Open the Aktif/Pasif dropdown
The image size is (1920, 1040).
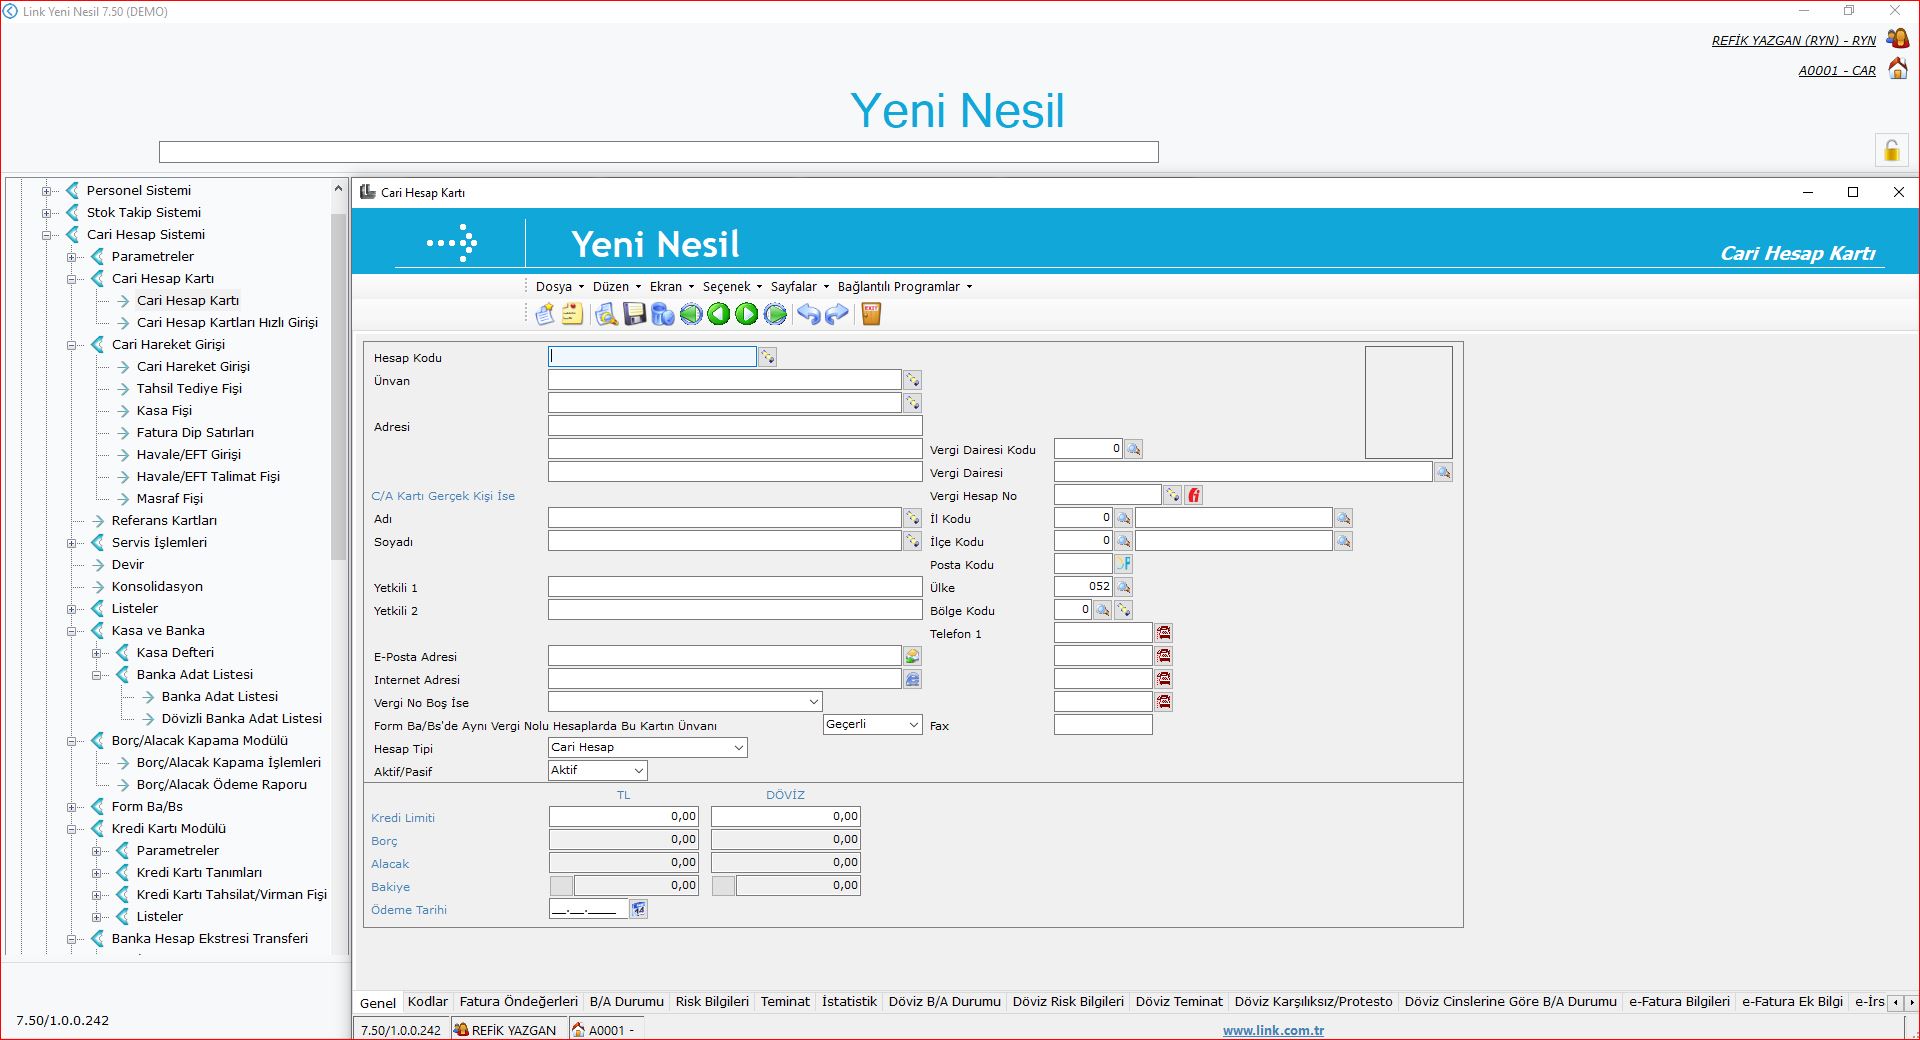tap(638, 770)
